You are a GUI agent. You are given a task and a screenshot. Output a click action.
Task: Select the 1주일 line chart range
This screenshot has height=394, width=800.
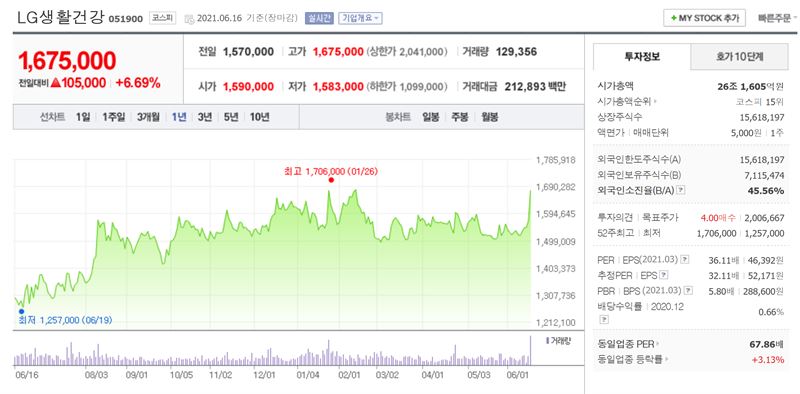coord(113,117)
